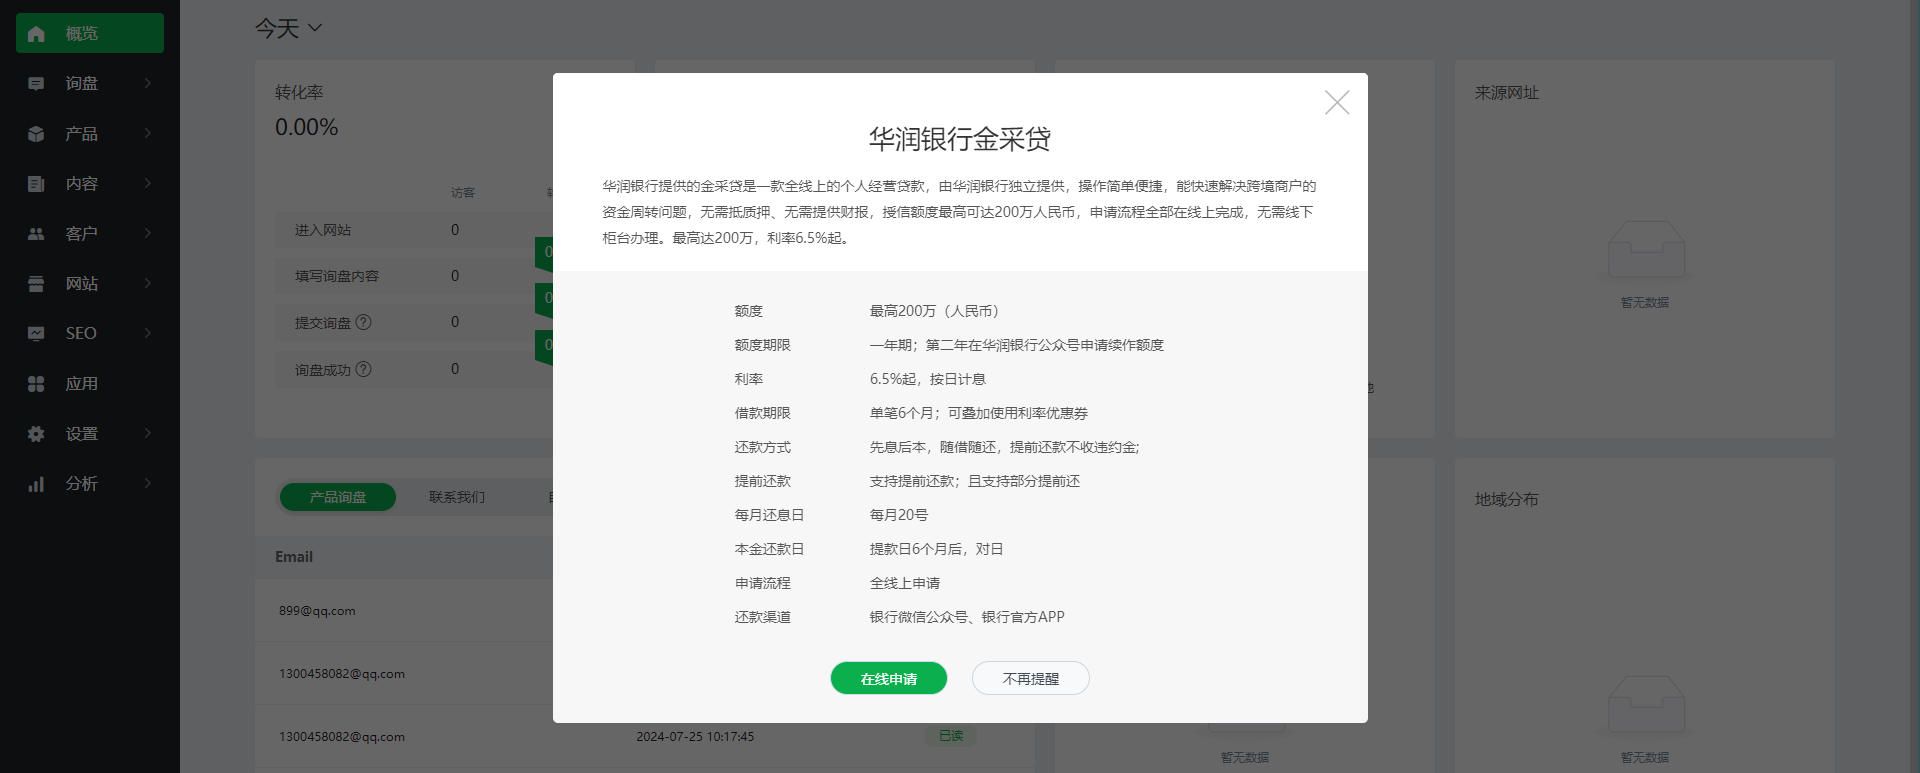Open the 应用 menu item label
This screenshot has height=773, width=1920.
click(82, 384)
